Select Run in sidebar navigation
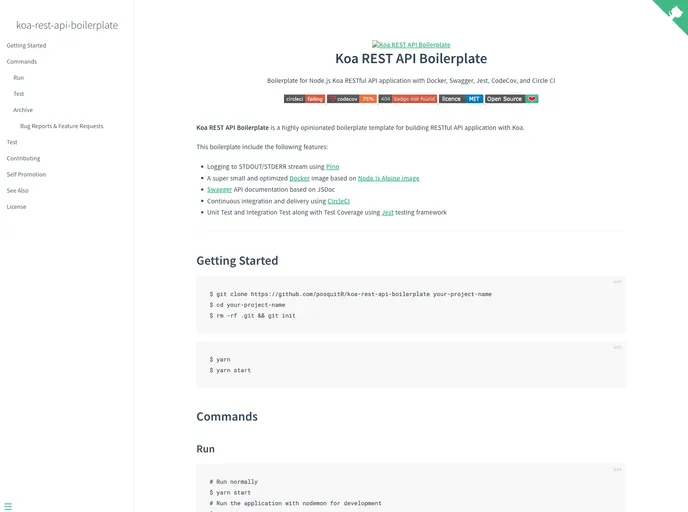 coord(18,78)
